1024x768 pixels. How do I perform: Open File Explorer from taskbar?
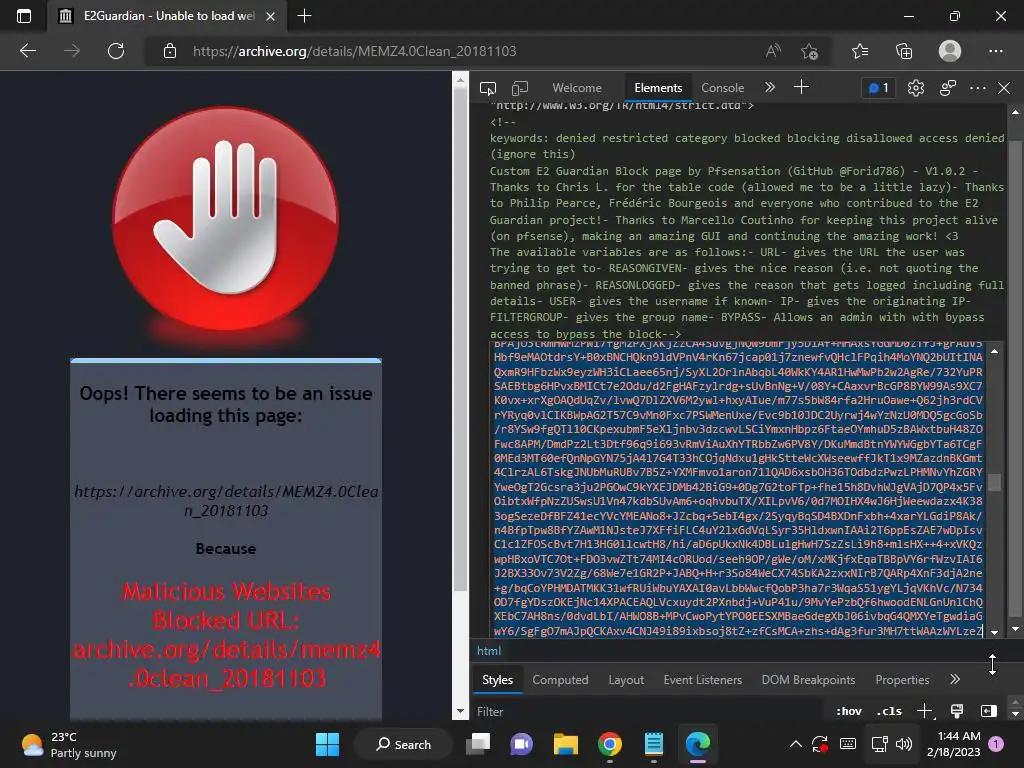pyautogui.click(x=566, y=744)
